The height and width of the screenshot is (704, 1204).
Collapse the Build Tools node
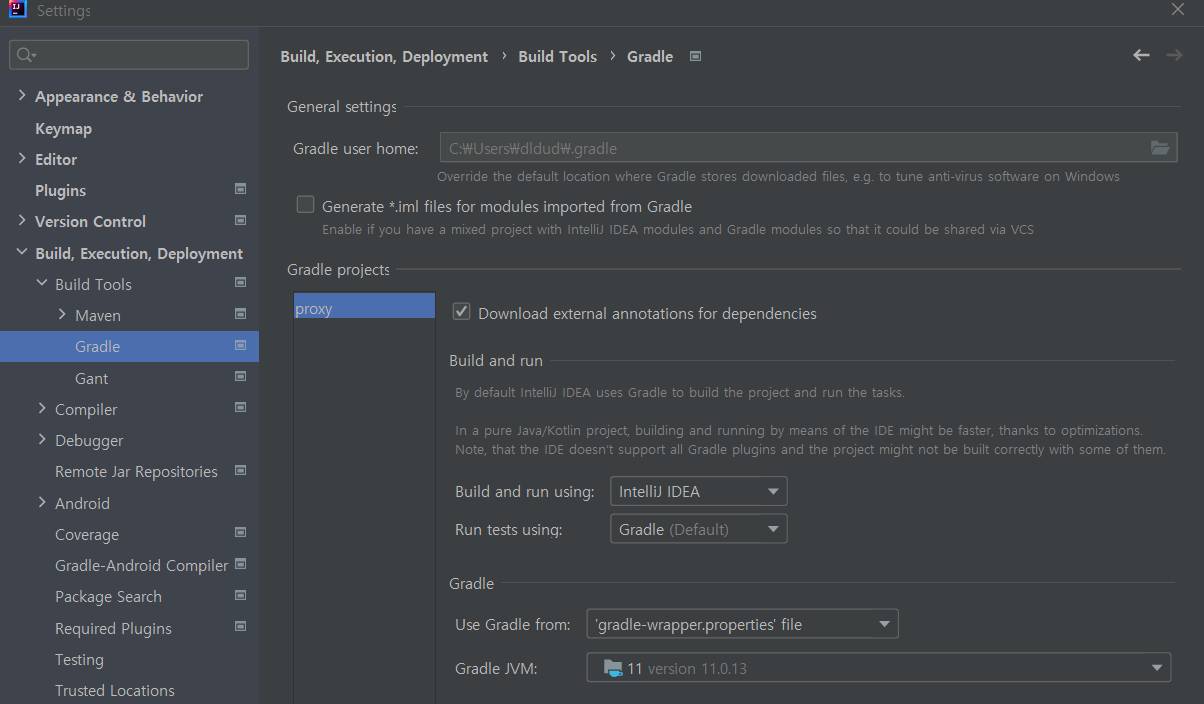point(42,283)
